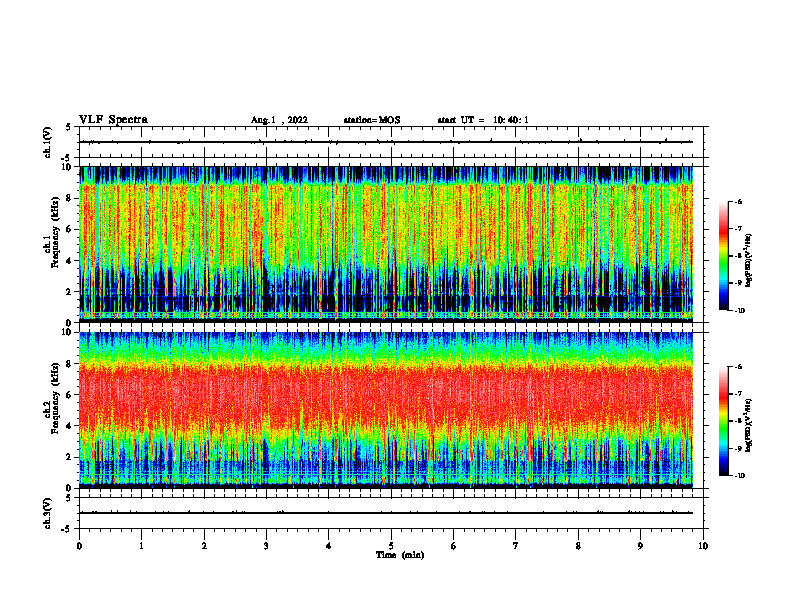The height and width of the screenshot is (612, 792).
Task: Click the ch.2 frequency tick label 10
Action: click(68, 332)
